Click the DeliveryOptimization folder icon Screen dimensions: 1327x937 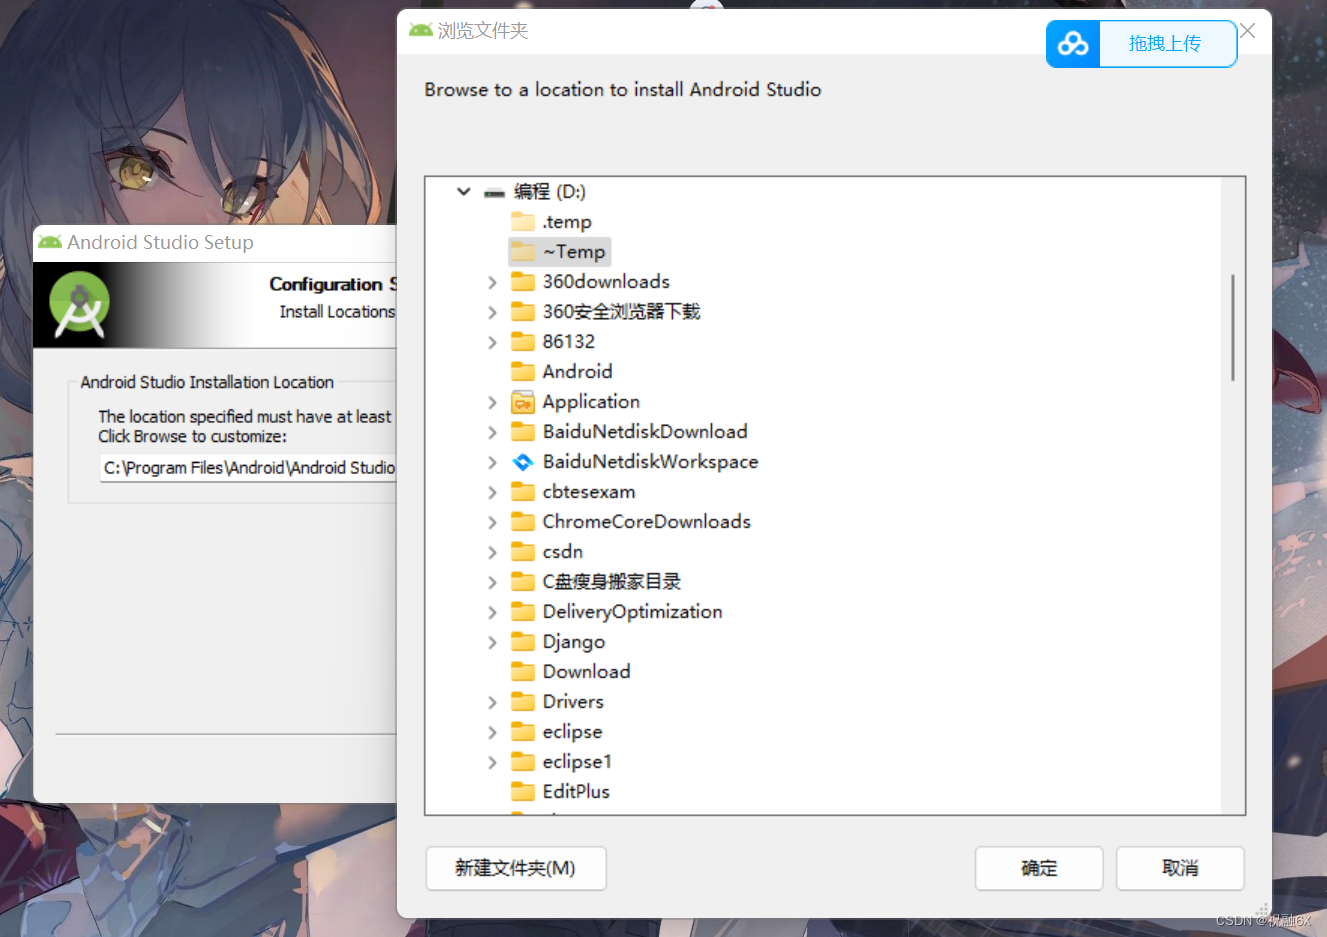523,611
